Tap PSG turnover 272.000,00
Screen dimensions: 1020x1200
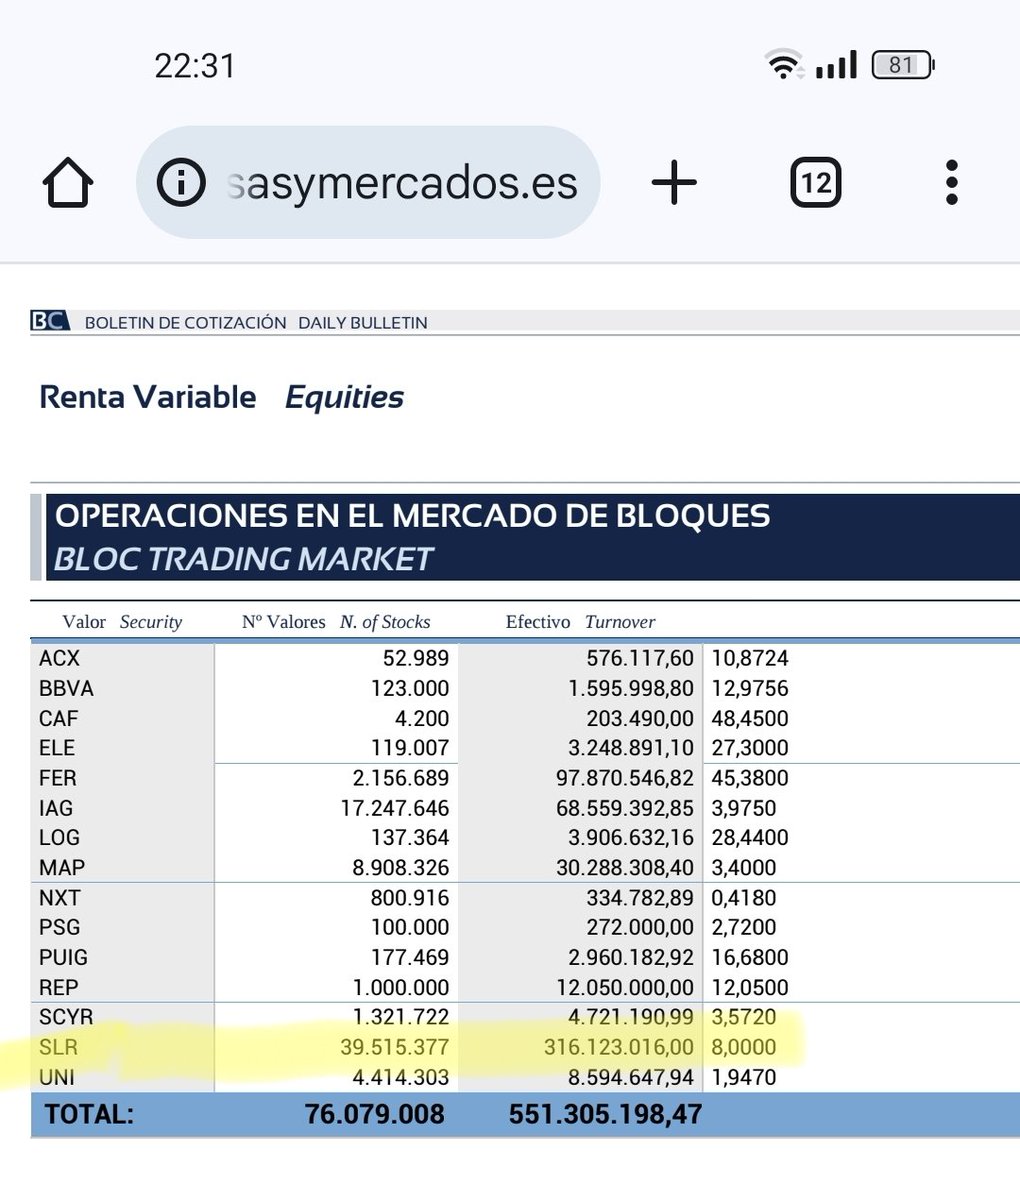tap(640, 928)
